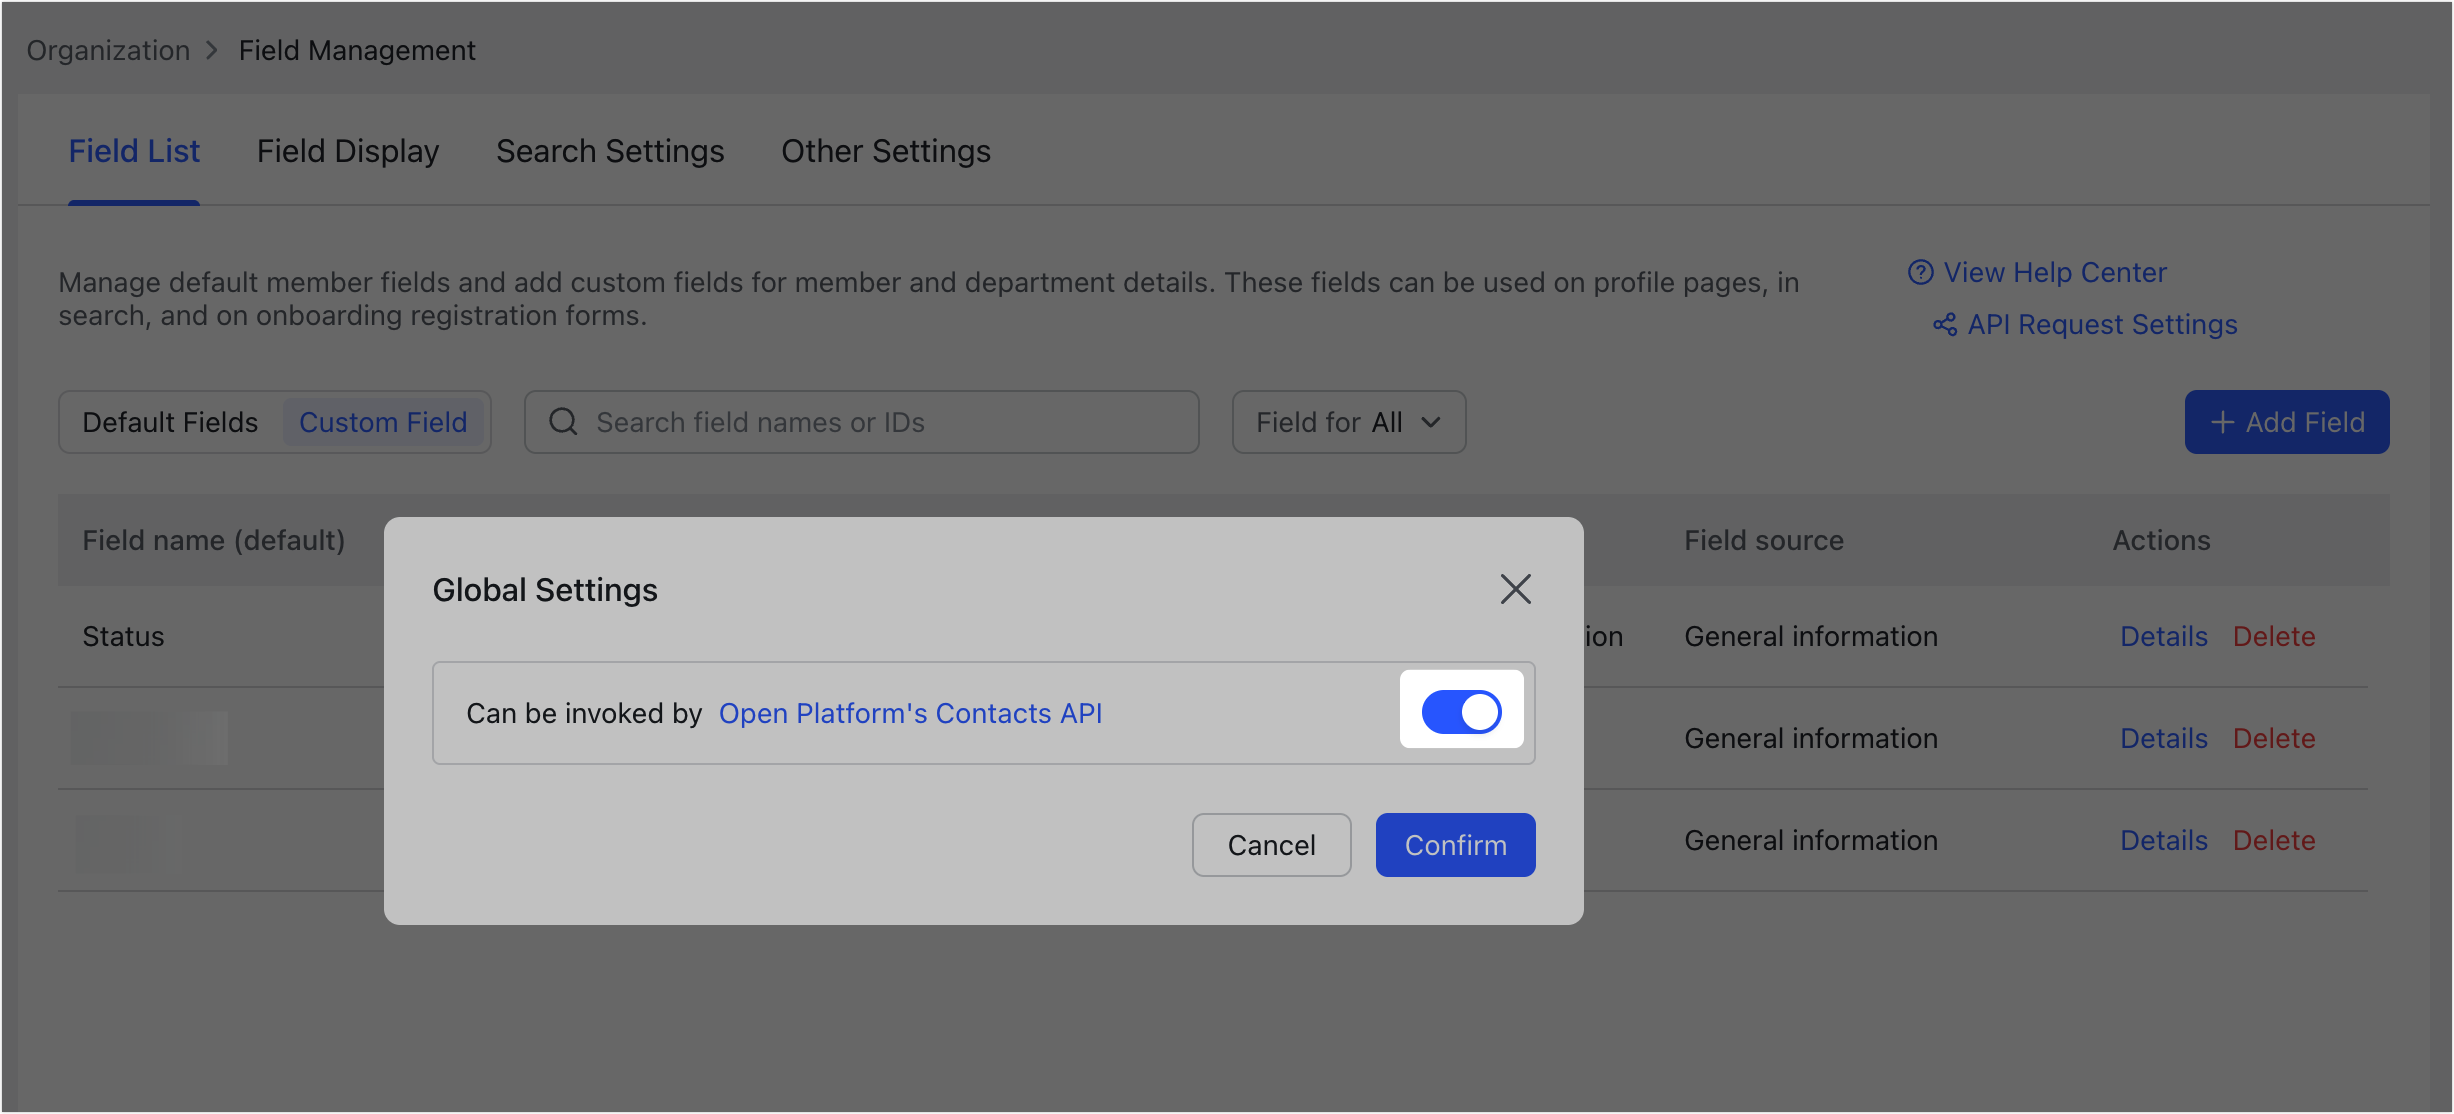This screenshot has height=1114, width=2454.
Task: Toggle the Contacts API invocation switch
Action: [x=1461, y=712]
